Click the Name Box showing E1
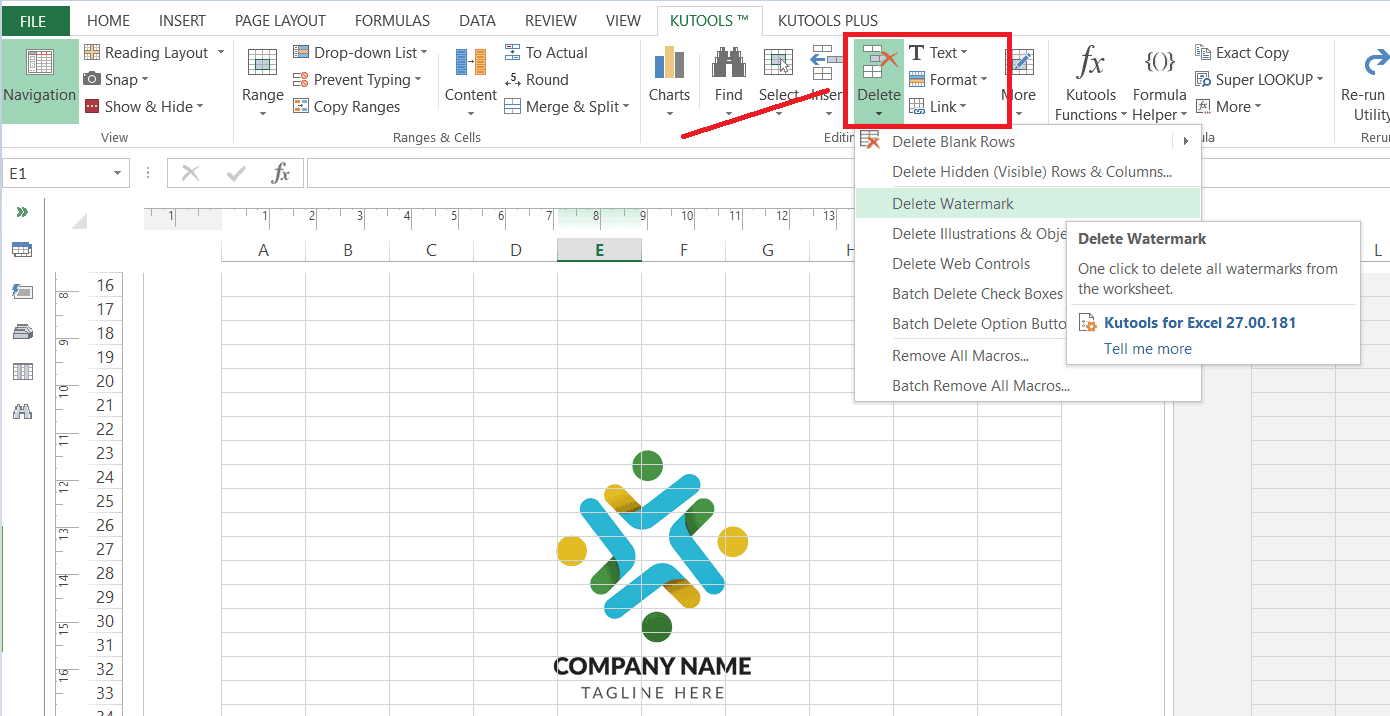Screen dimensions: 1390x716 [55, 172]
